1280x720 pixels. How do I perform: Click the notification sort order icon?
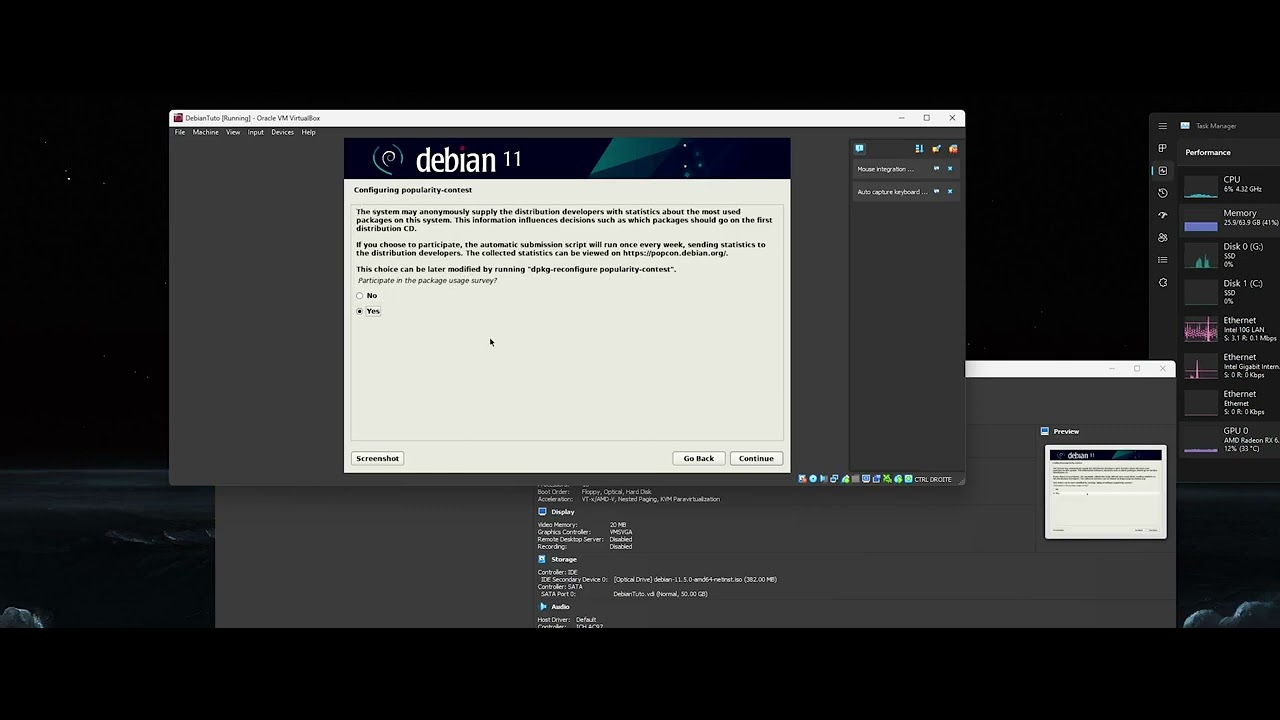coord(920,149)
